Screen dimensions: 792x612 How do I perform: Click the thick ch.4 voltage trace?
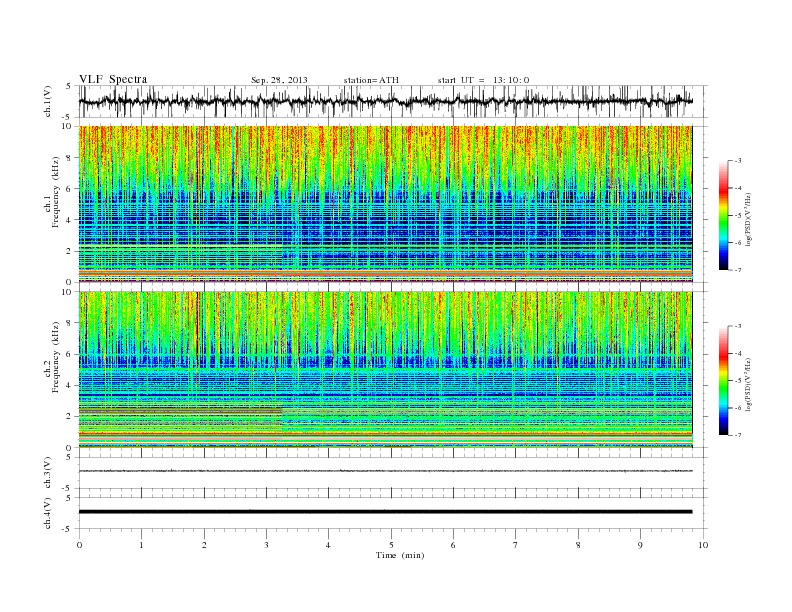tap(385, 512)
